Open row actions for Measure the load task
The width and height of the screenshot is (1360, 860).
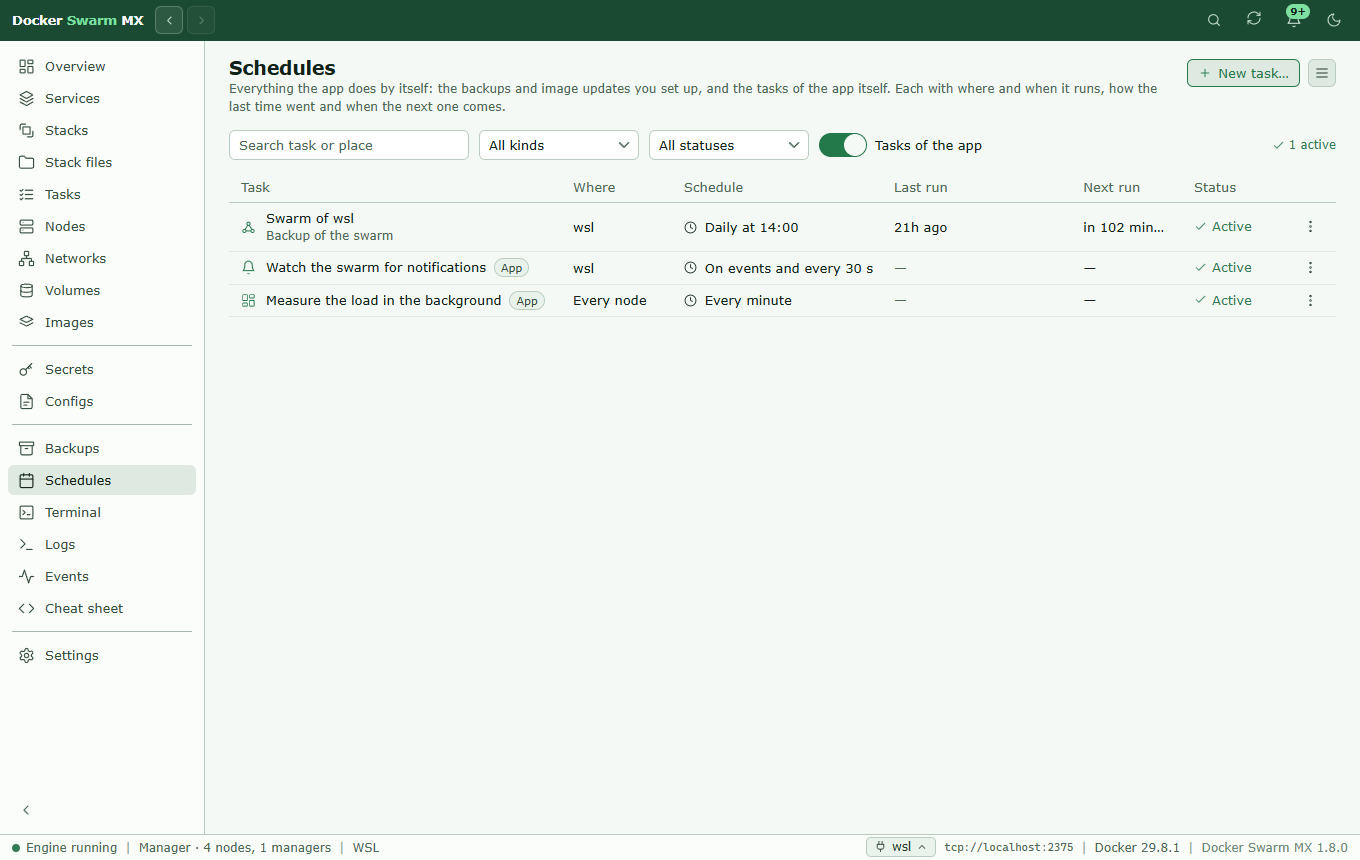coord(1311,301)
